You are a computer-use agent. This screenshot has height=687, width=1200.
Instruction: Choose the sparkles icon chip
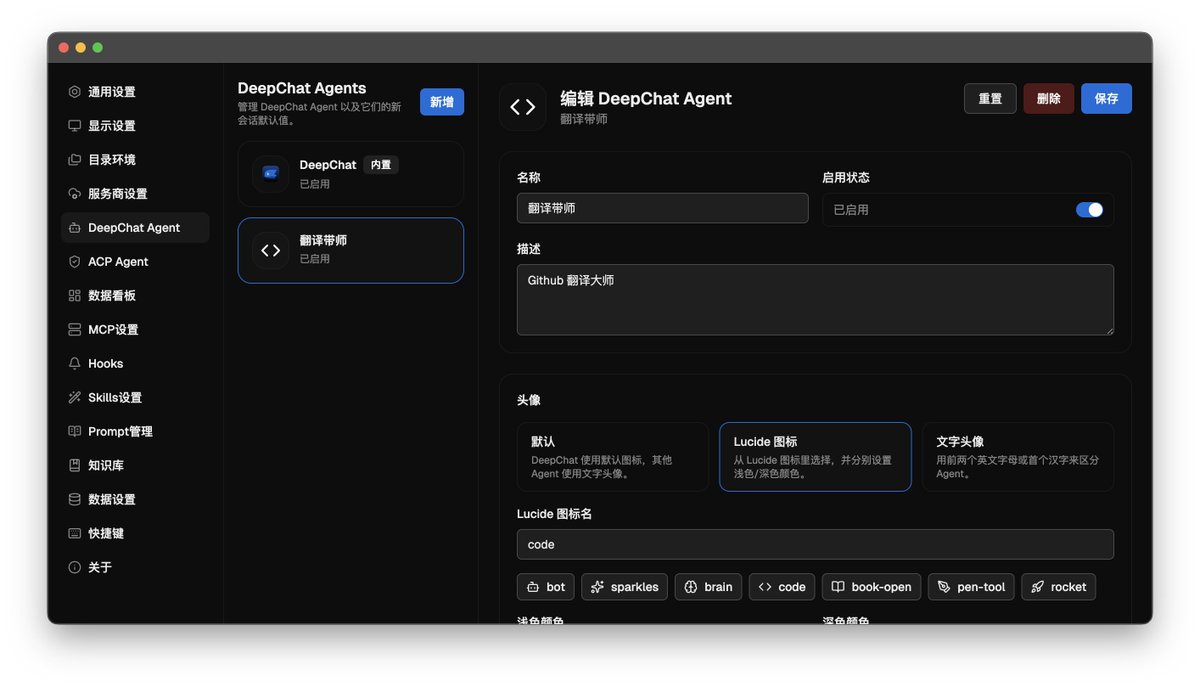click(624, 587)
